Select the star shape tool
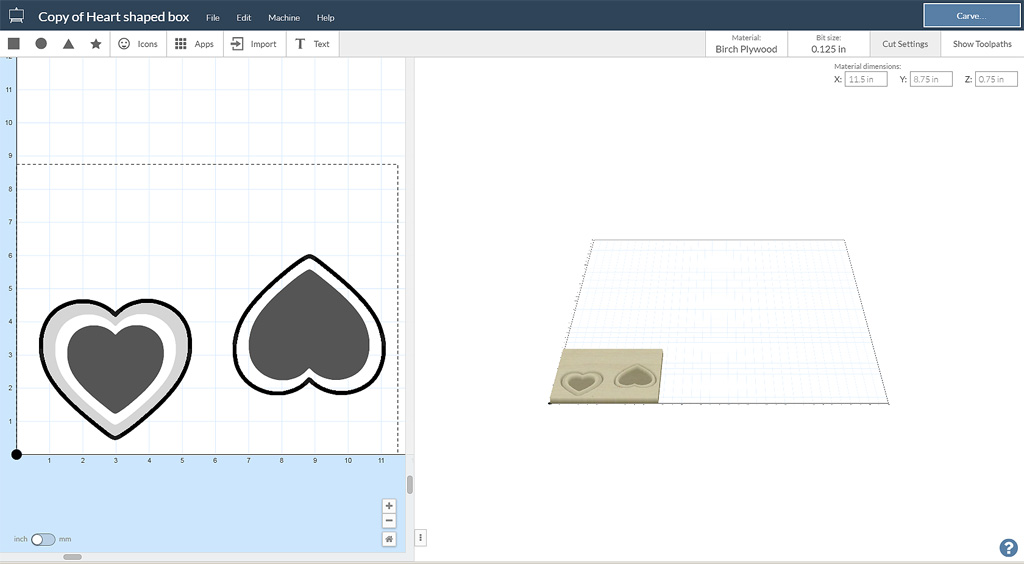Screen dimensions: 1024x564 (x=95, y=44)
